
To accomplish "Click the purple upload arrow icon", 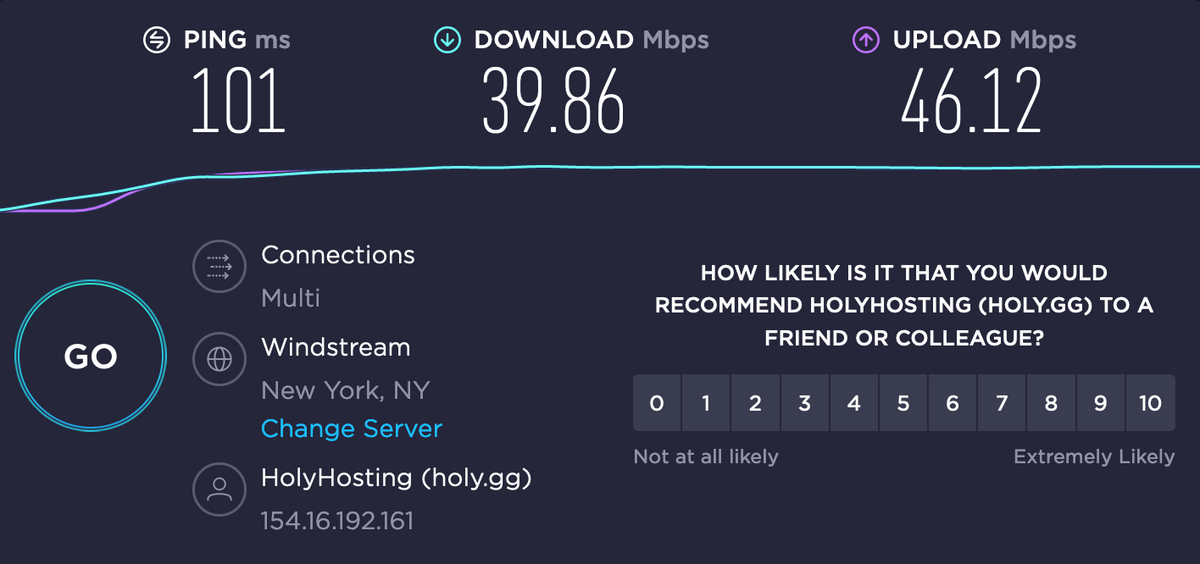I will coord(865,40).
